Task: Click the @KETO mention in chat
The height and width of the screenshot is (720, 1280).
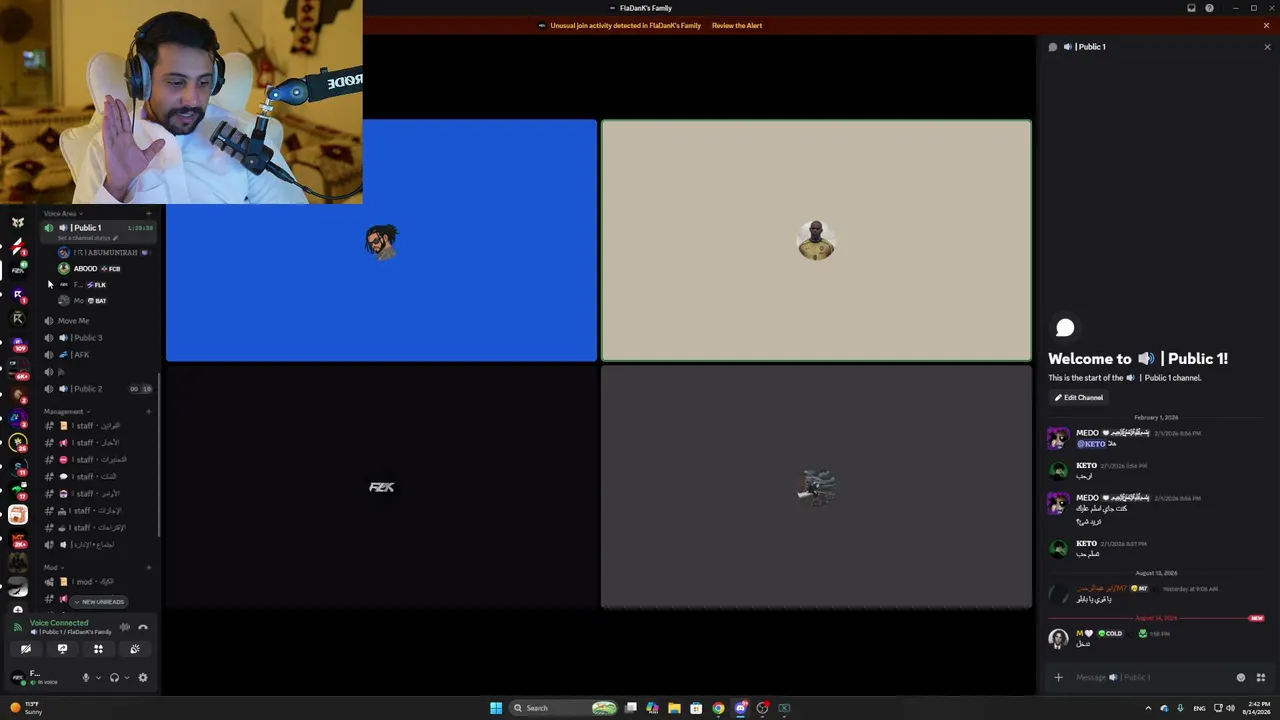Action: pos(1091,444)
